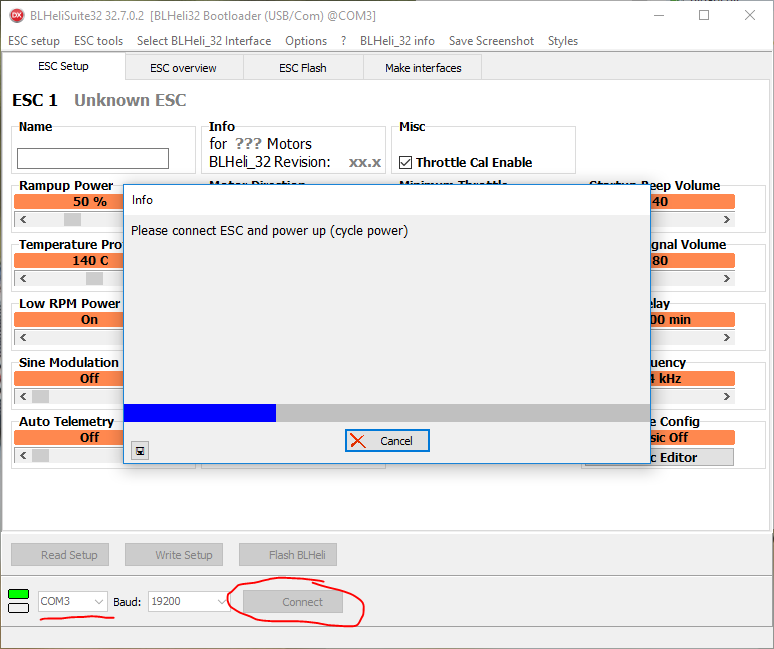The height and width of the screenshot is (649, 774).
Task: Click the BLHeliSuite32 app icon in title bar
Action: [17, 15]
